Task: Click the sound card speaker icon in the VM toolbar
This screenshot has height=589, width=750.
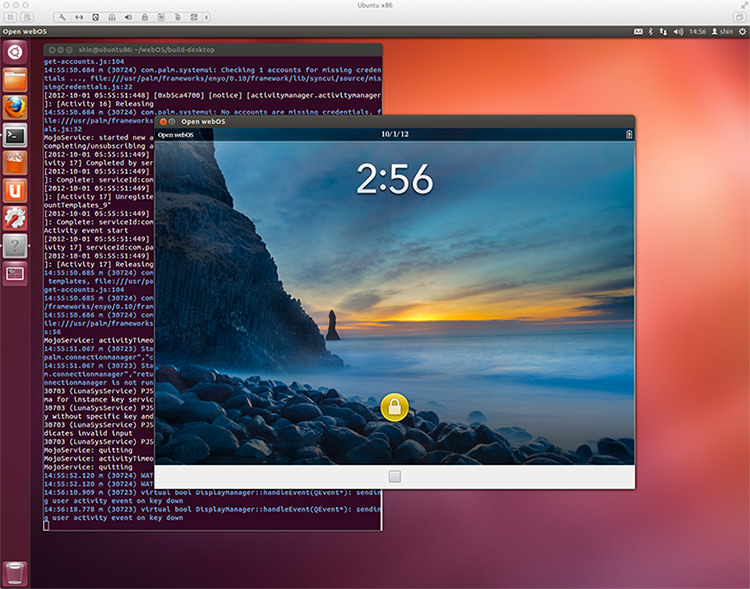Action: [x=128, y=17]
